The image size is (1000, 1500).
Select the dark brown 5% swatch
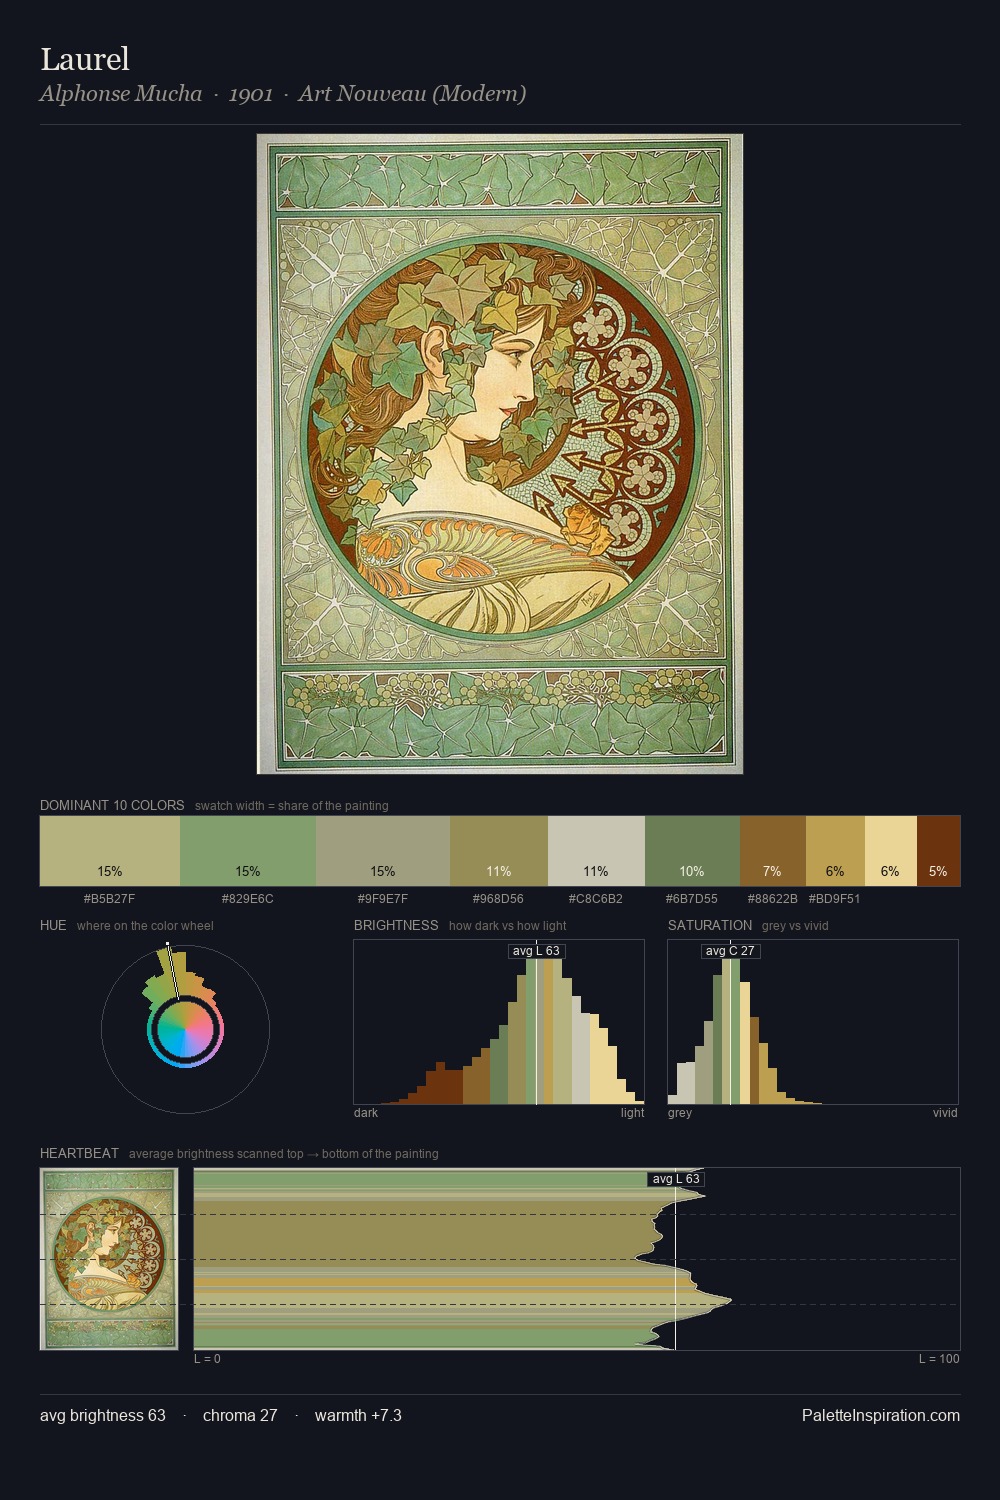click(x=939, y=851)
